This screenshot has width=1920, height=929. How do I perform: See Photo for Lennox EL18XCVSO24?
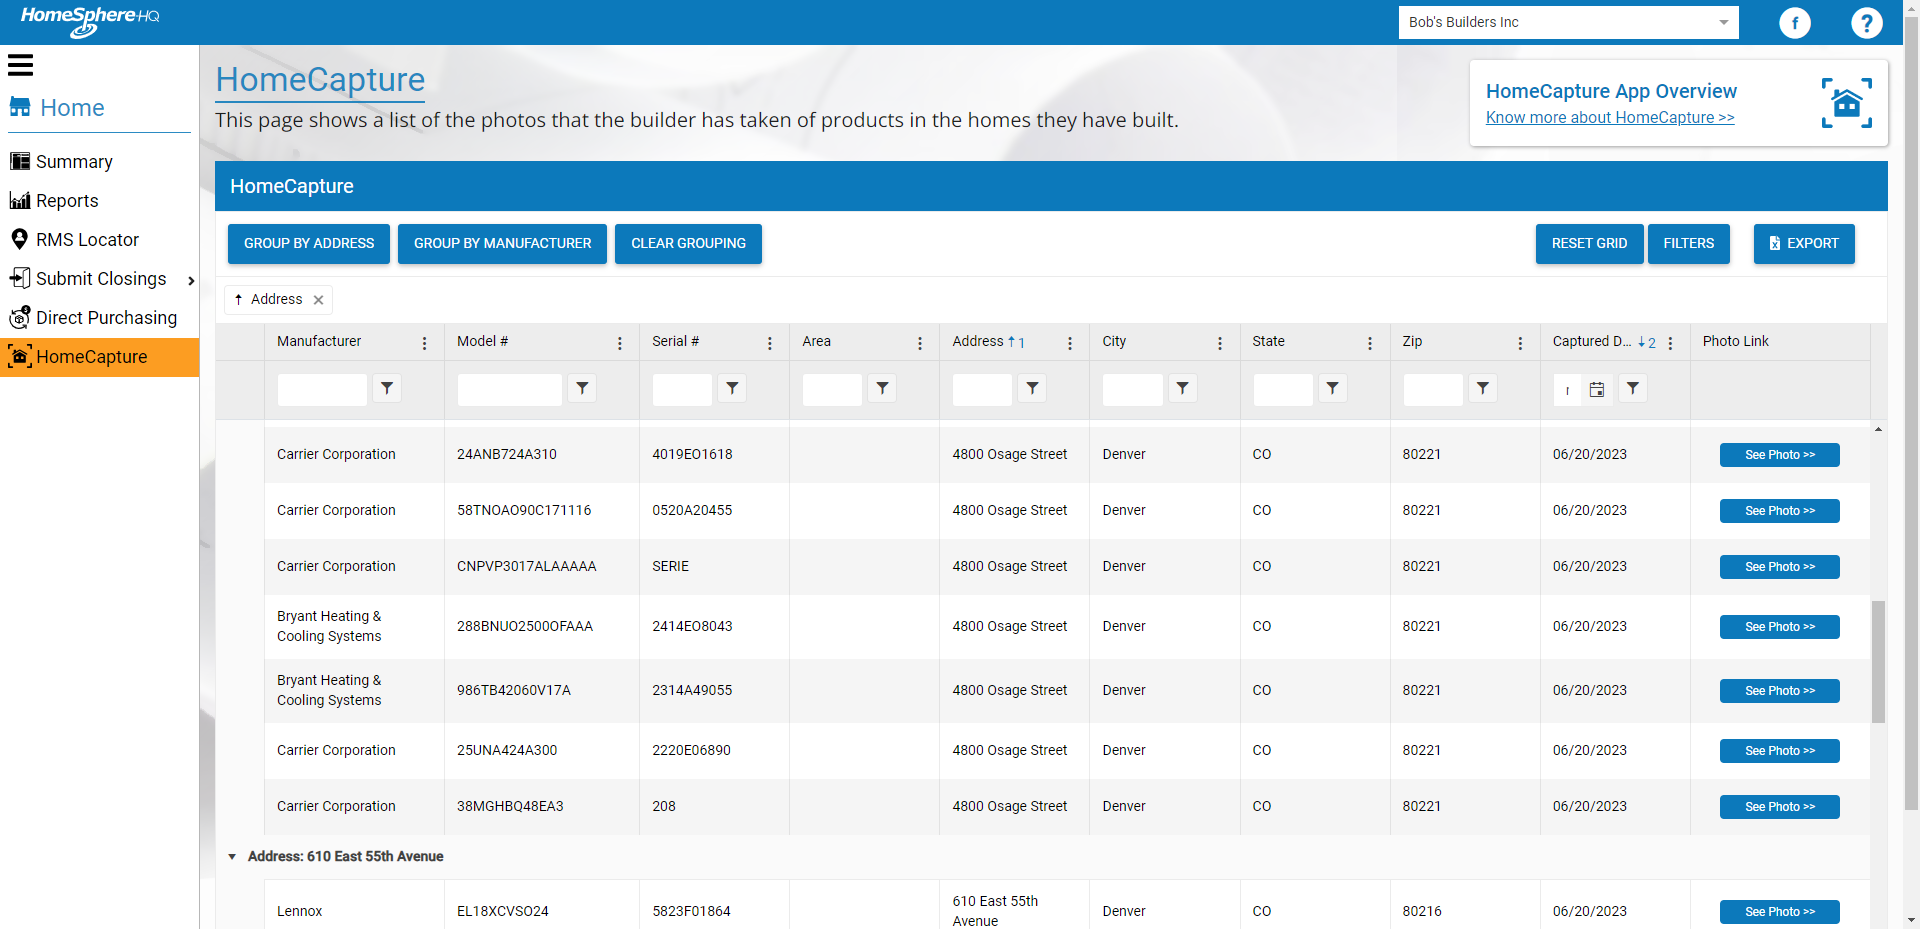click(x=1780, y=912)
